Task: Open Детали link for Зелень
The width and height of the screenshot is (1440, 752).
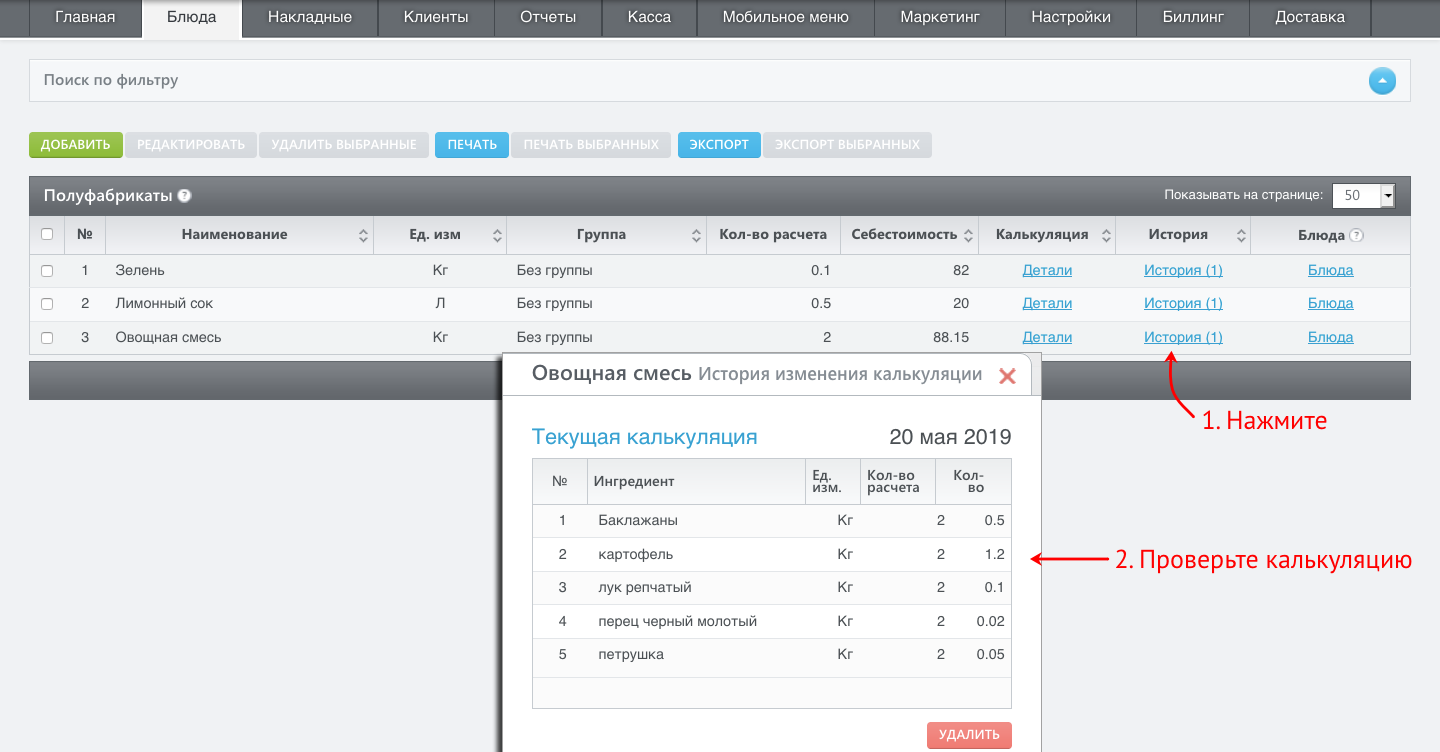Action: (x=1047, y=270)
